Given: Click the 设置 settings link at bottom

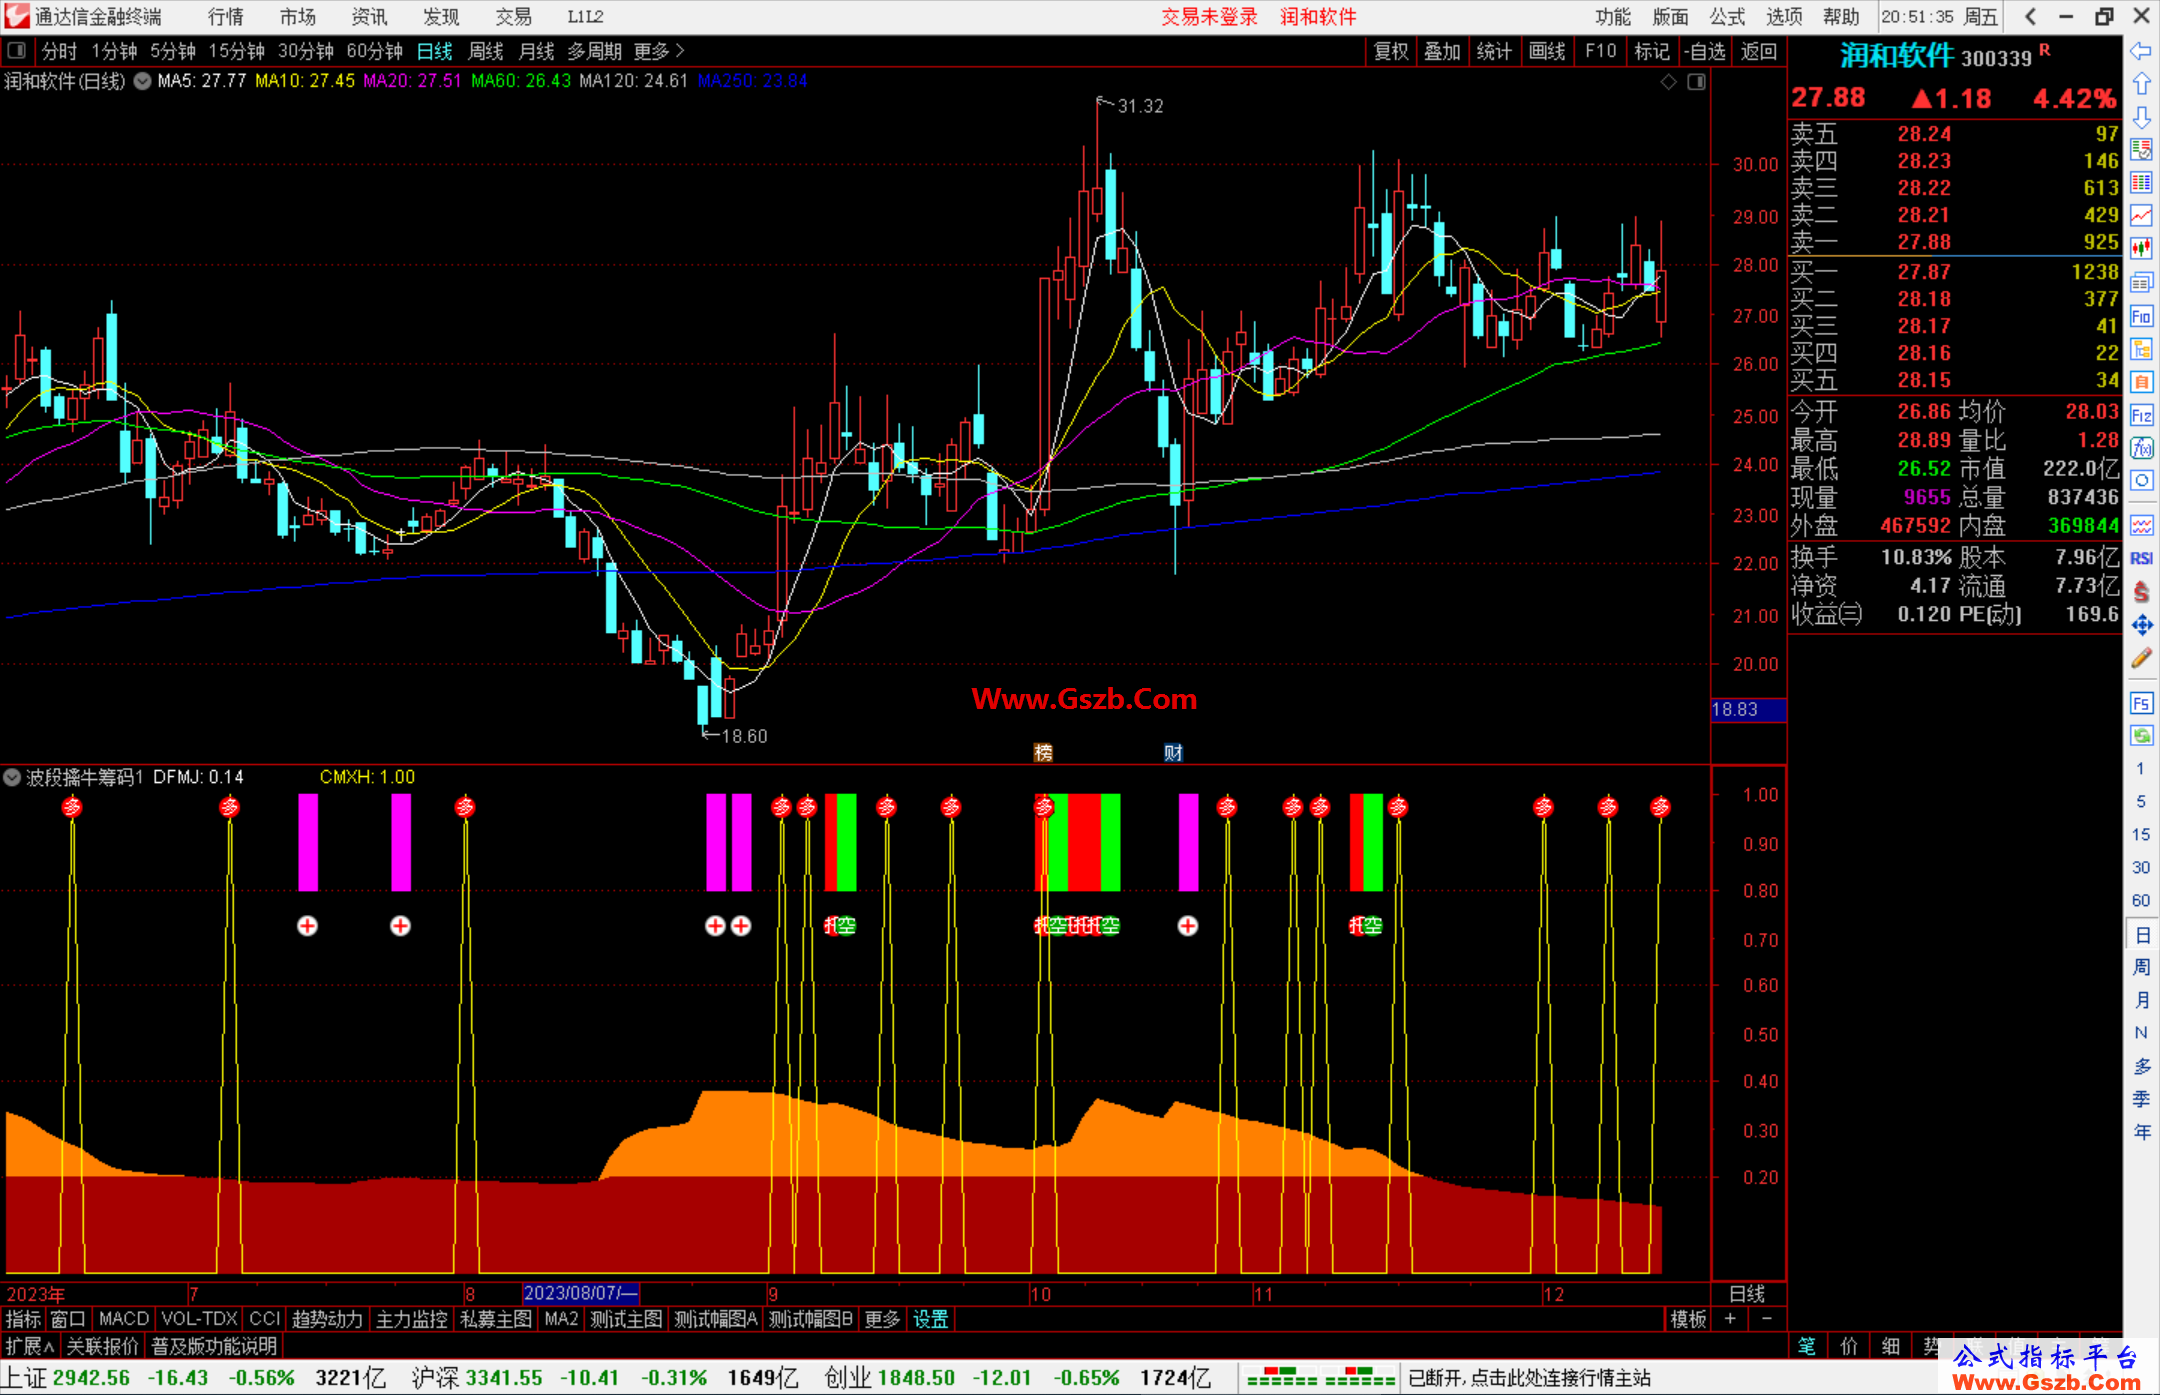Looking at the screenshot, I should (x=930, y=1319).
